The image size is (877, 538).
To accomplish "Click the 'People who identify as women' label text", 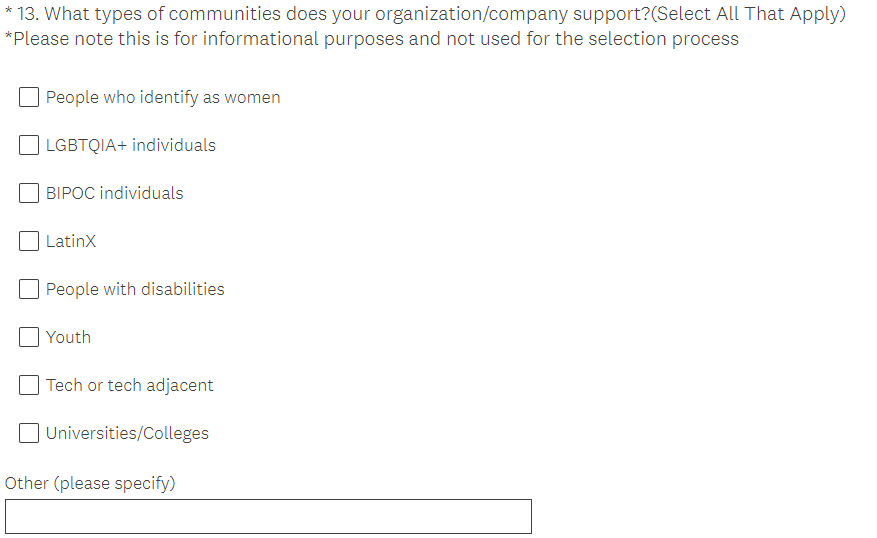I will (x=163, y=97).
